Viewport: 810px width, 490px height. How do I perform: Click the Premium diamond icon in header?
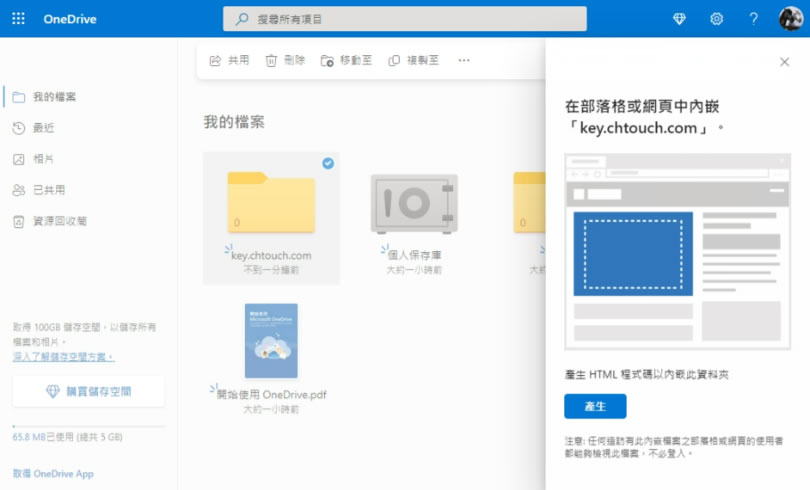click(x=680, y=19)
